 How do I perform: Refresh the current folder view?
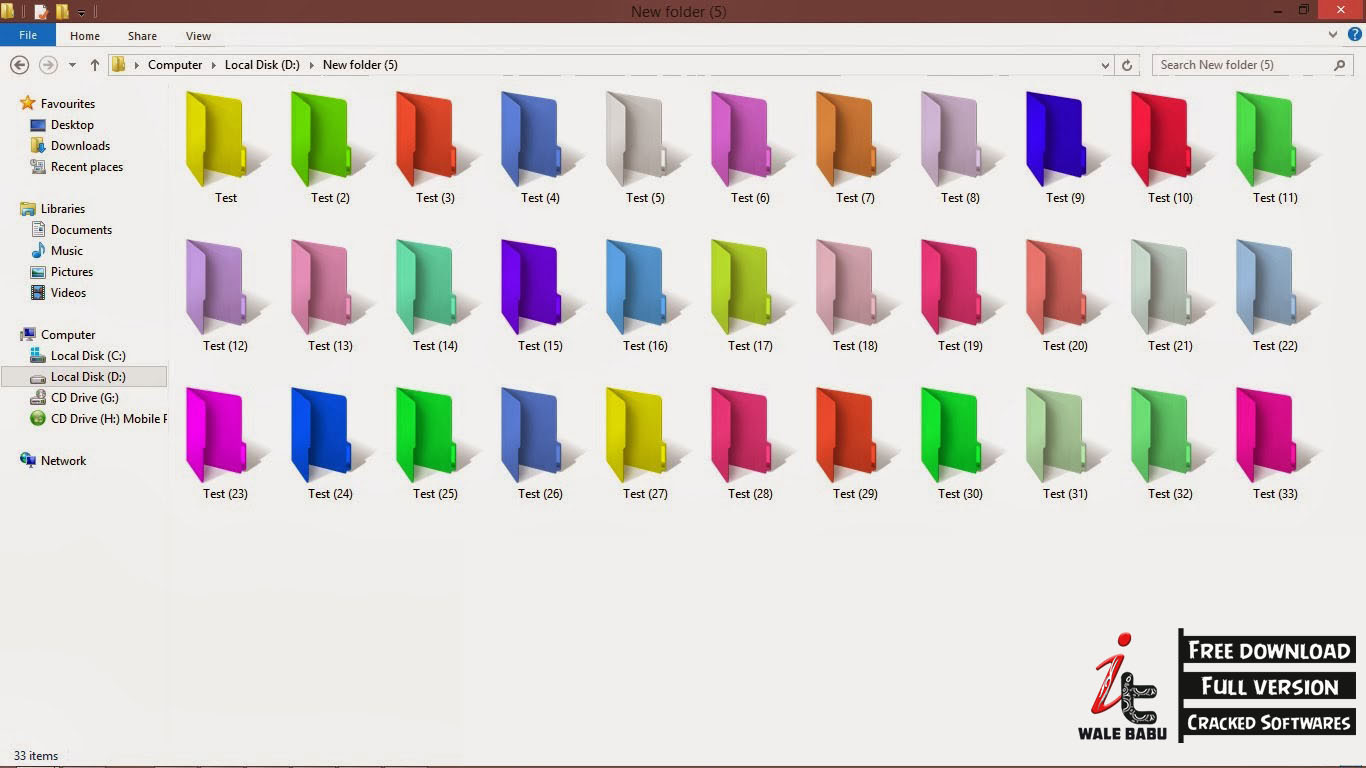pyautogui.click(x=1127, y=64)
